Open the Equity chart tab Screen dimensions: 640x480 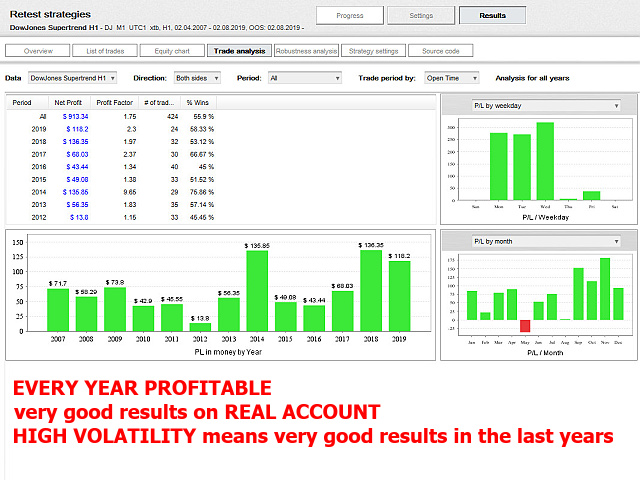coord(172,51)
